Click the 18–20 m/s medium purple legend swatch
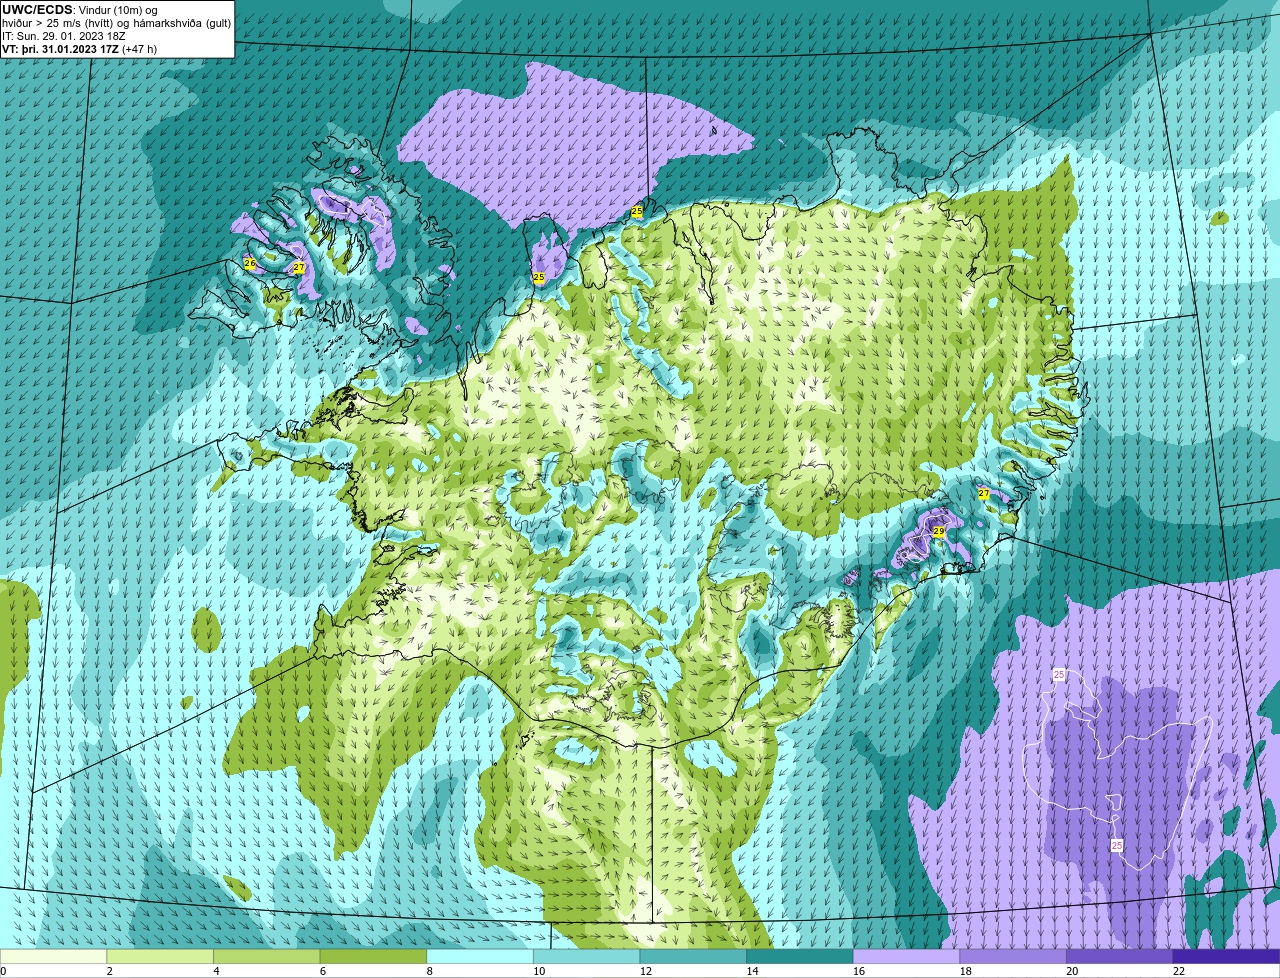1280x978 pixels. click(x=1013, y=956)
